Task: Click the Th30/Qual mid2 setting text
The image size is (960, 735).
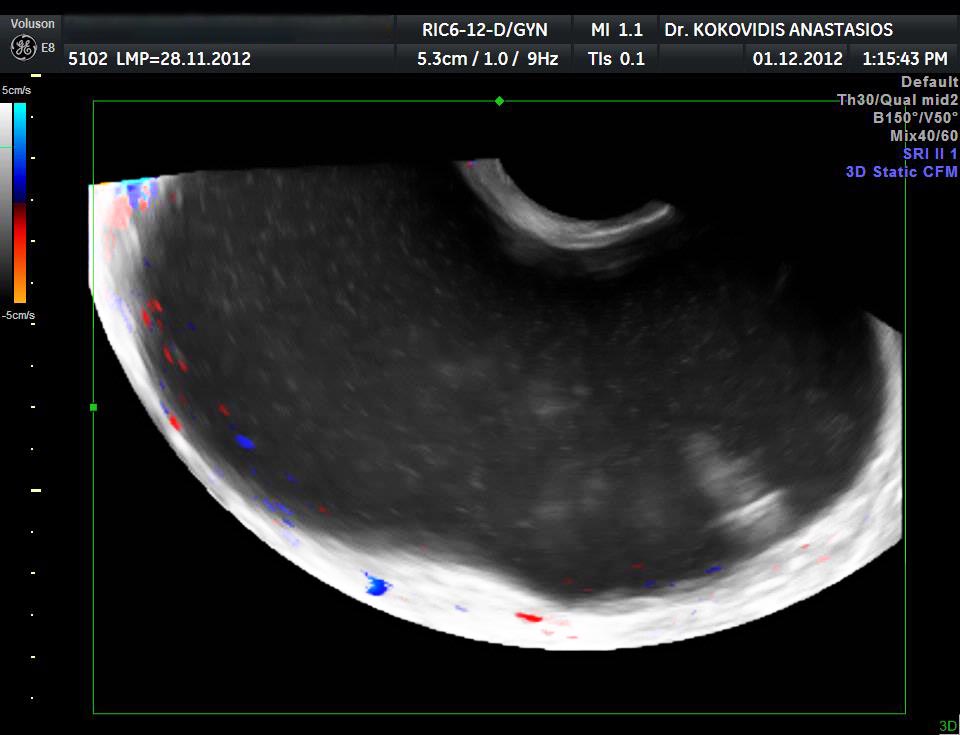Action: click(x=898, y=100)
